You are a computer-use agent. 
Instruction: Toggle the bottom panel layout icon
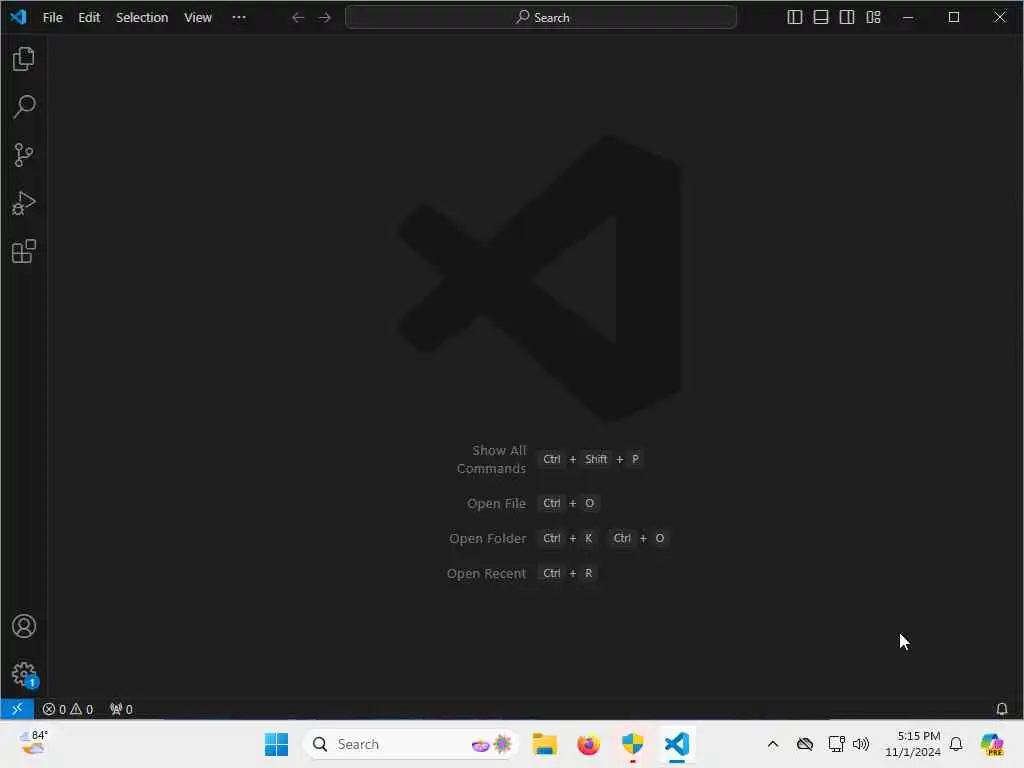pos(820,18)
